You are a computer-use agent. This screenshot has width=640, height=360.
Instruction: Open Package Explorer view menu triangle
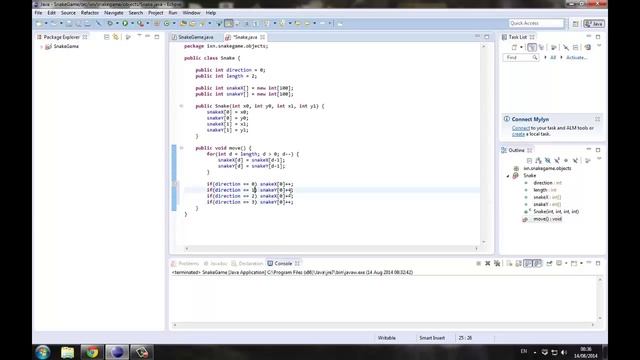point(139,36)
